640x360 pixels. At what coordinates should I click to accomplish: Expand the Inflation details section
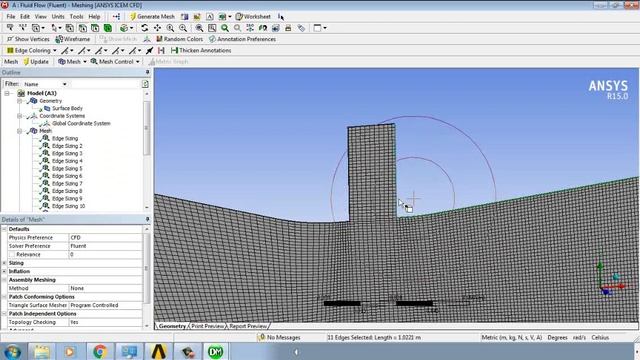click(x=4, y=271)
